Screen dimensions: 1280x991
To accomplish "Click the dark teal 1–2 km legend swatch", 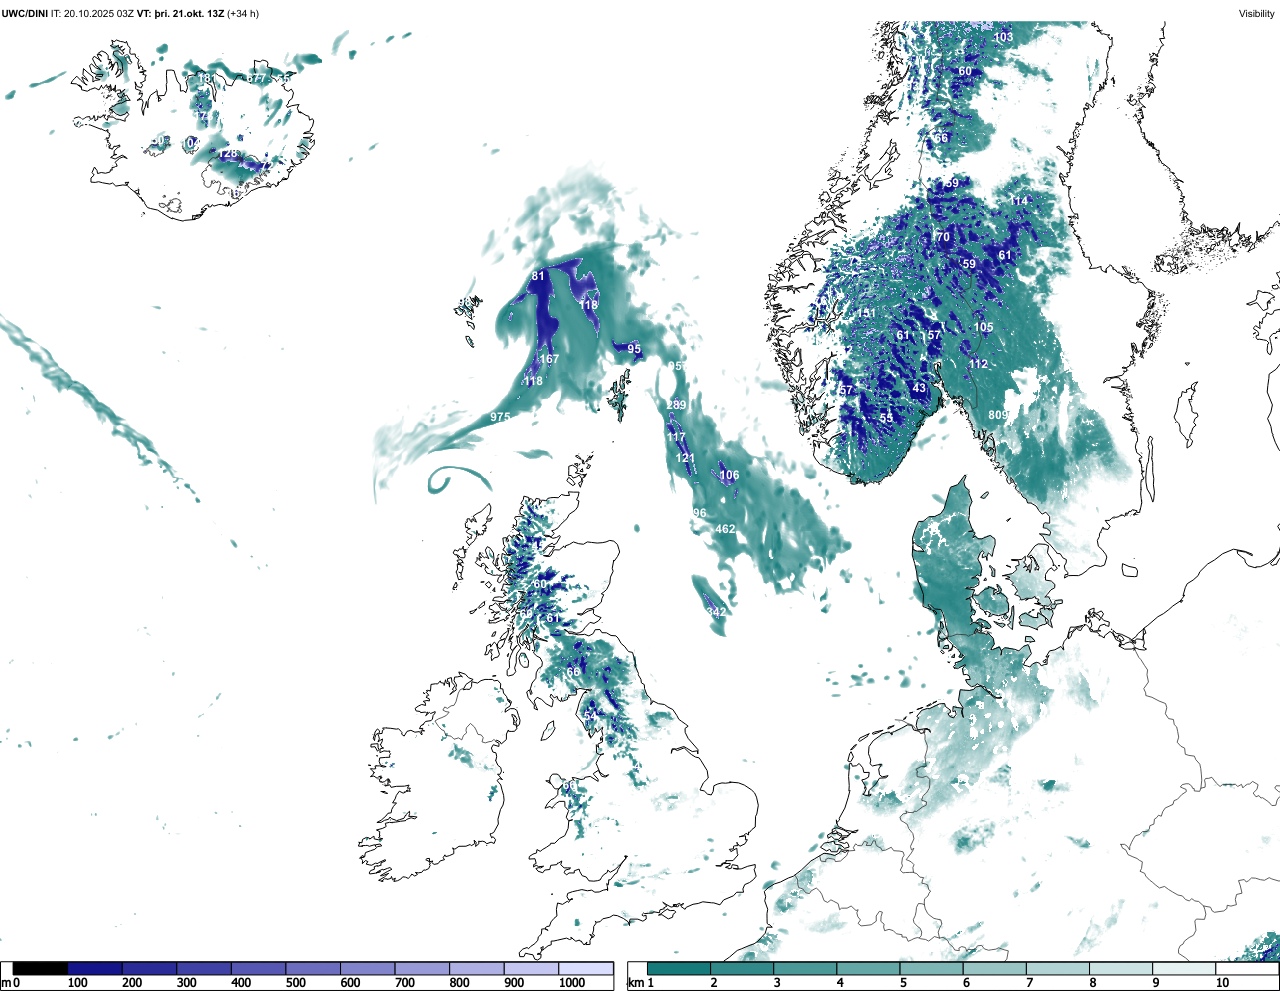I will 679,968.
